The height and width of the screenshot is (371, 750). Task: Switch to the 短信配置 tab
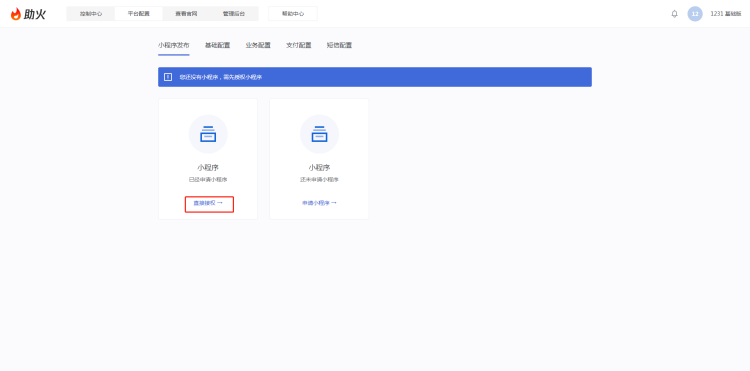[x=340, y=45]
